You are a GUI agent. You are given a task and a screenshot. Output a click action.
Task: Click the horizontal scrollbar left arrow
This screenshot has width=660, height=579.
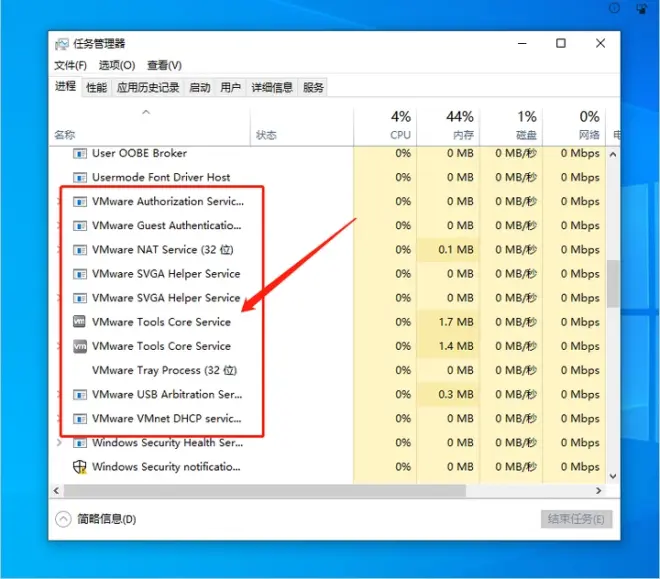(x=56, y=491)
